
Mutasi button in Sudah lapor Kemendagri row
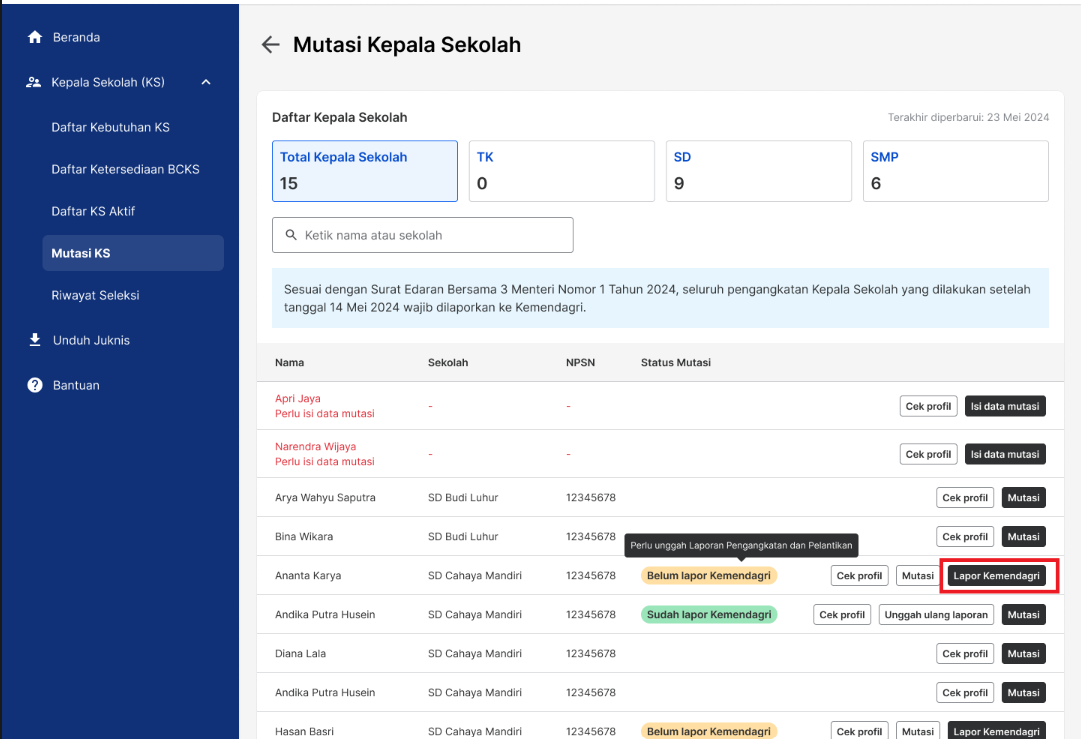coord(1024,615)
